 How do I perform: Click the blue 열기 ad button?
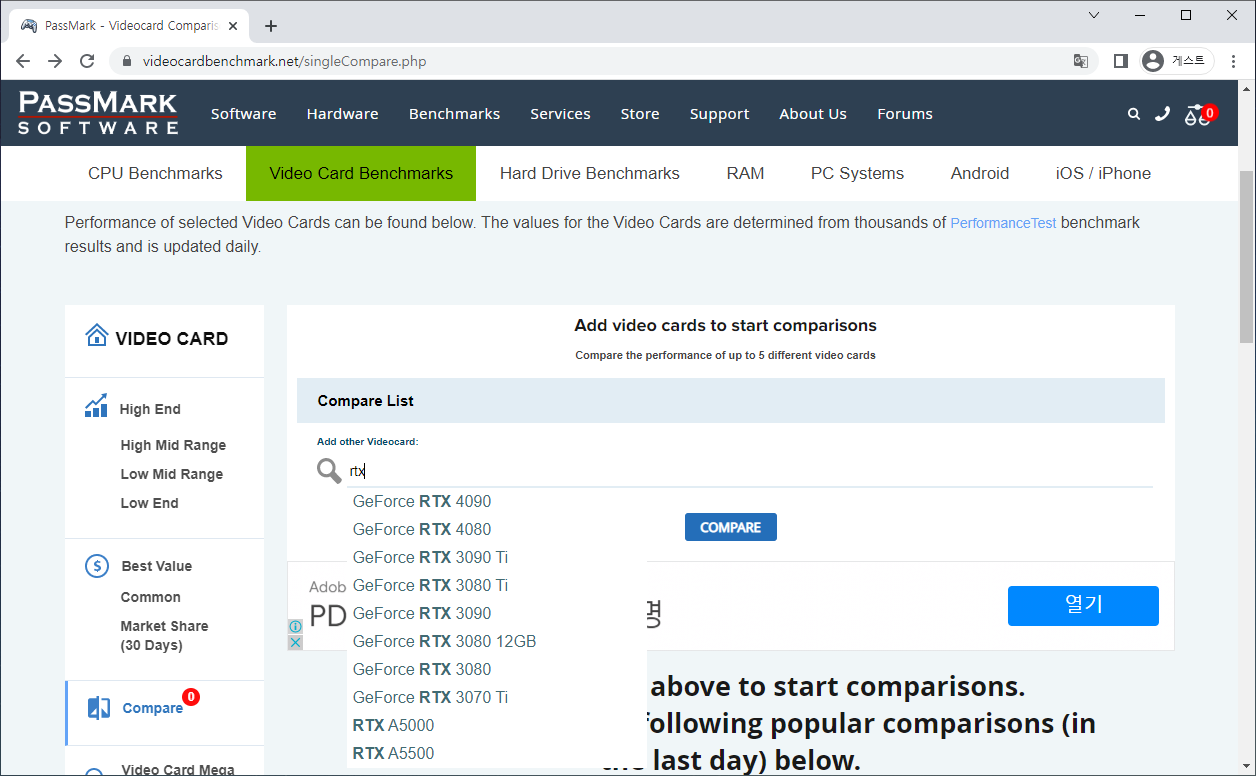tap(1083, 606)
